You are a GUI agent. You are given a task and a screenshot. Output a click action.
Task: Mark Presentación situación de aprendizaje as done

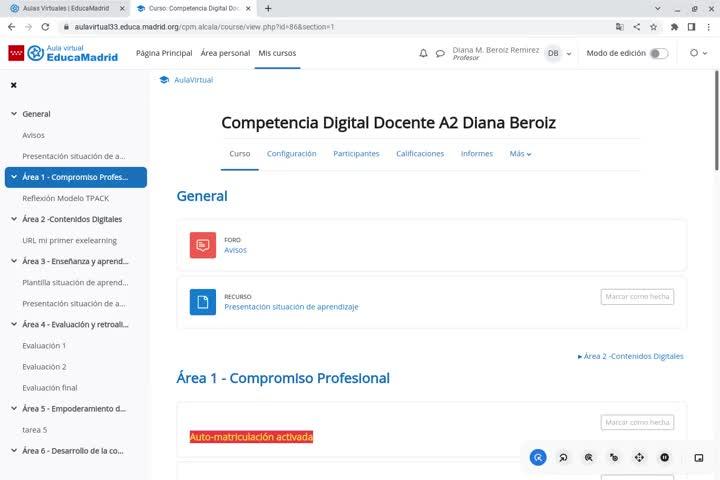637,297
